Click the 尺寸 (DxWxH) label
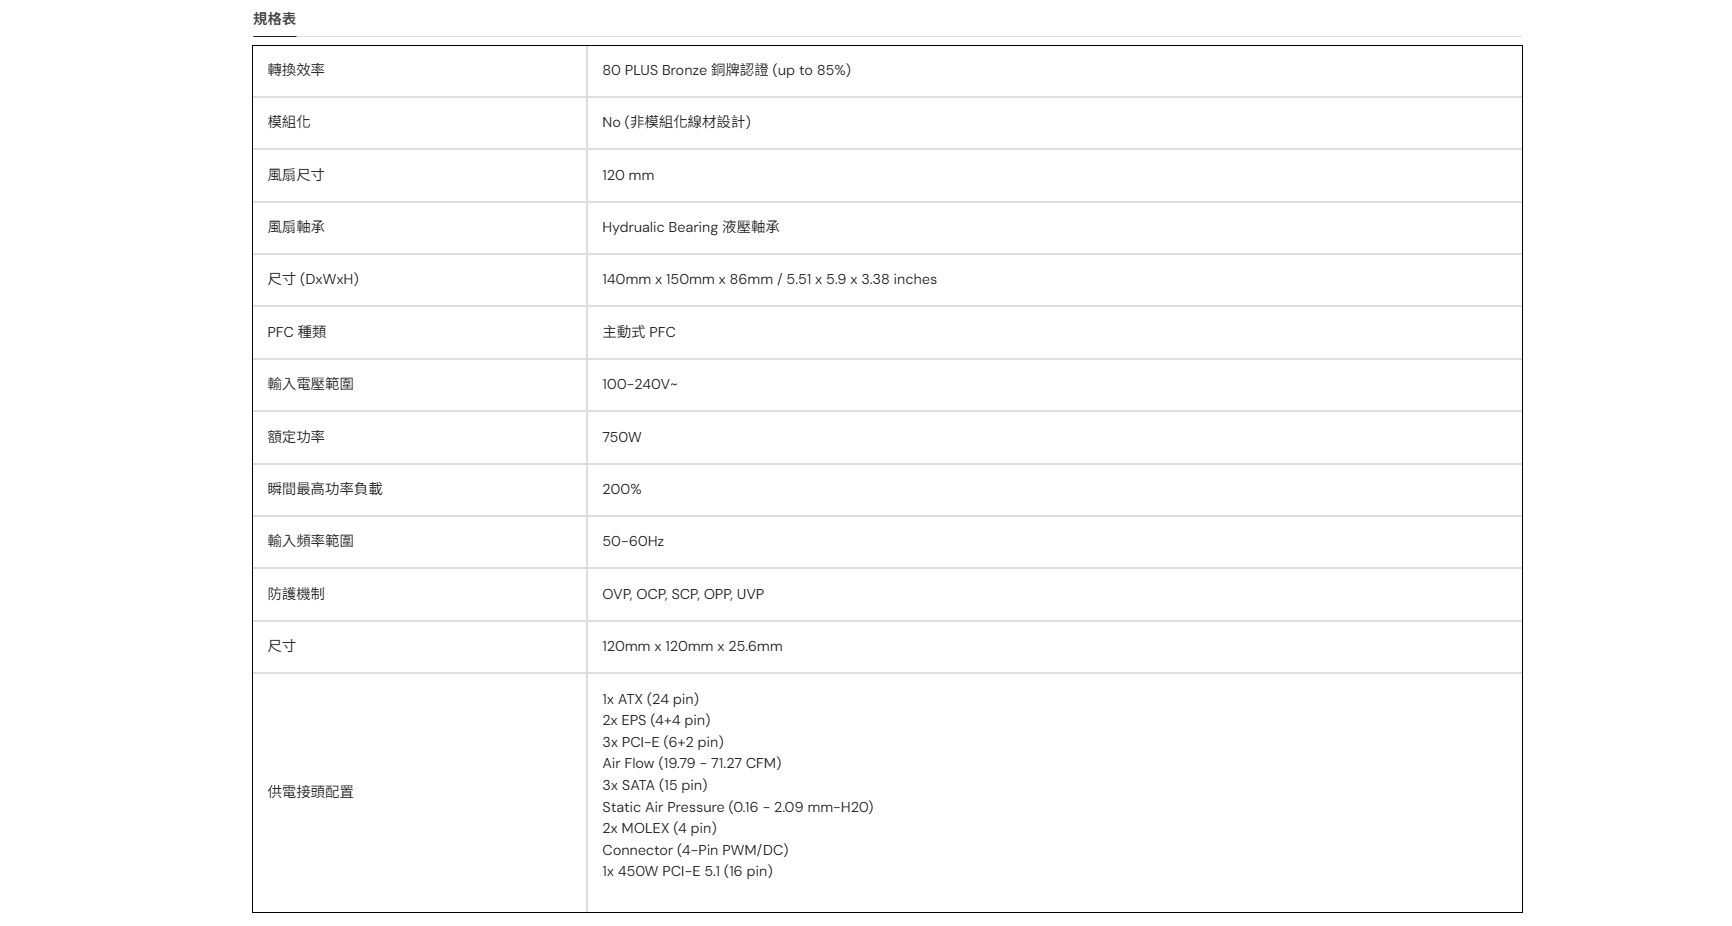The width and height of the screenshot is (1732, 926). (x=313, y=279)
